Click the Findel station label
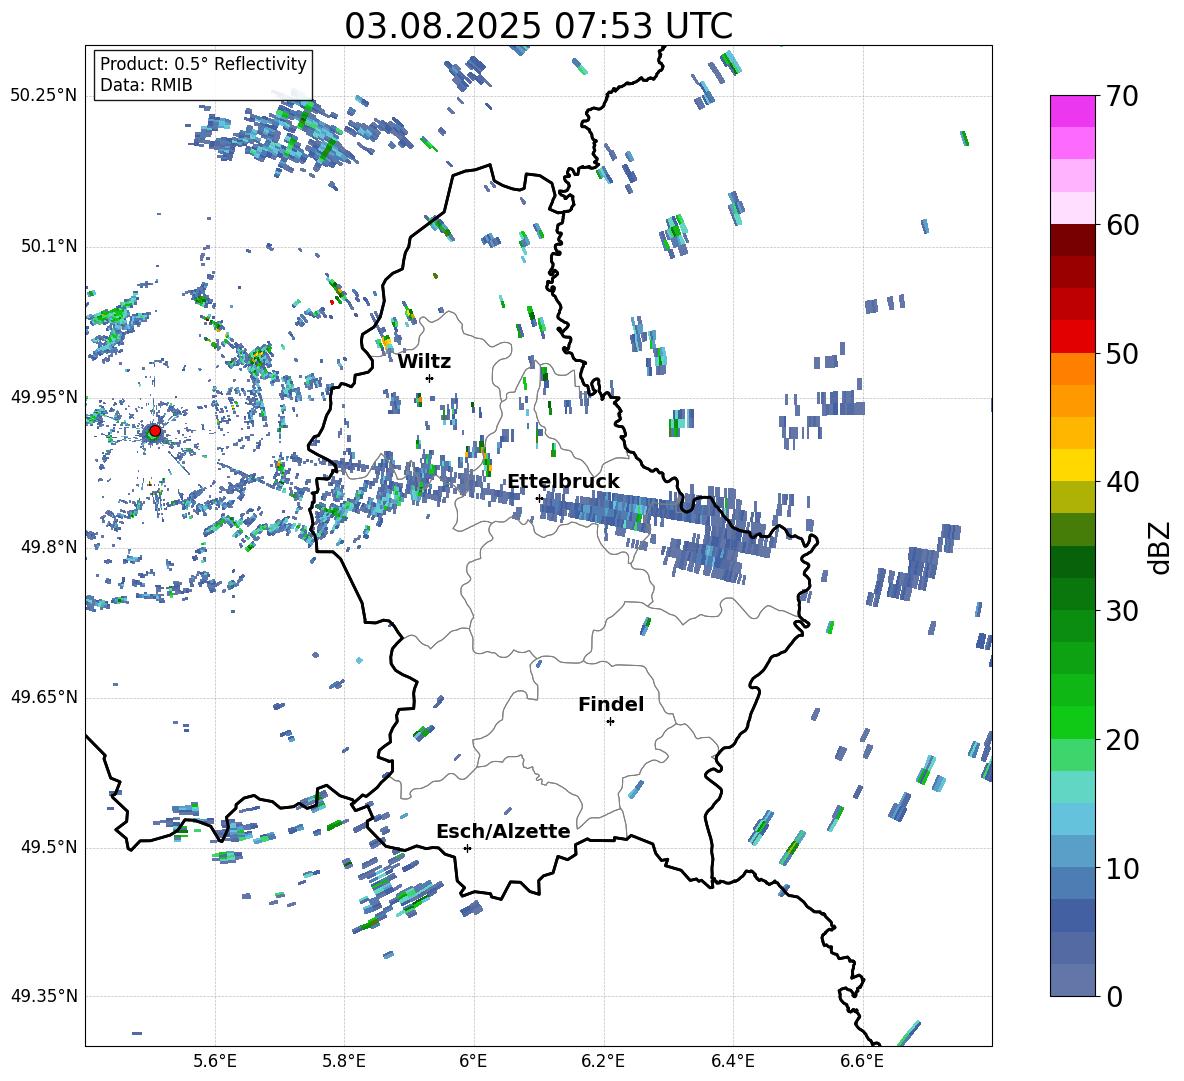The width and height of the screenshot is (1184, 1081). [x=611, y=704]
